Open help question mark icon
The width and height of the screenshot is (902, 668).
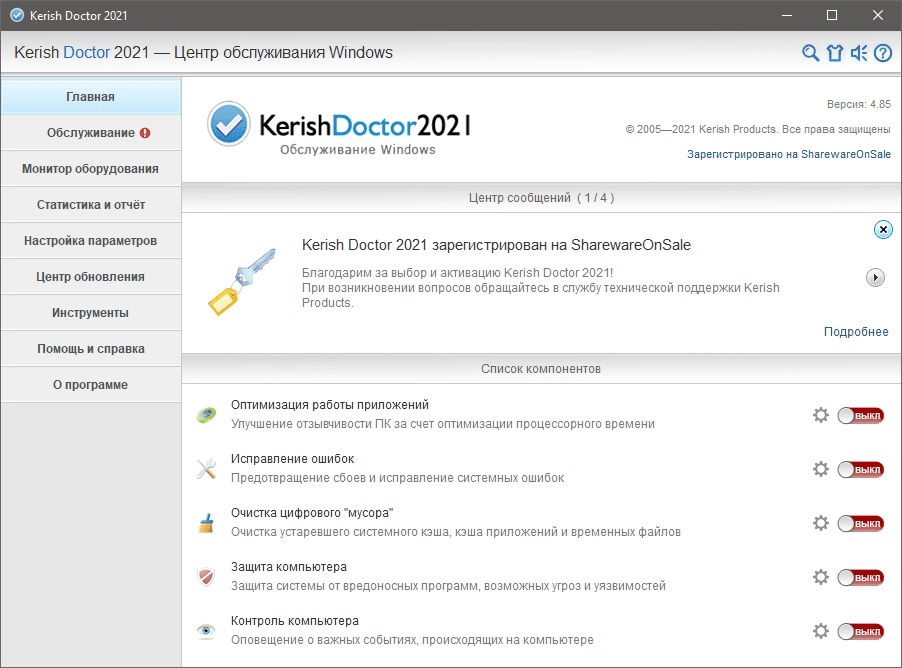[x=883, y=53]
